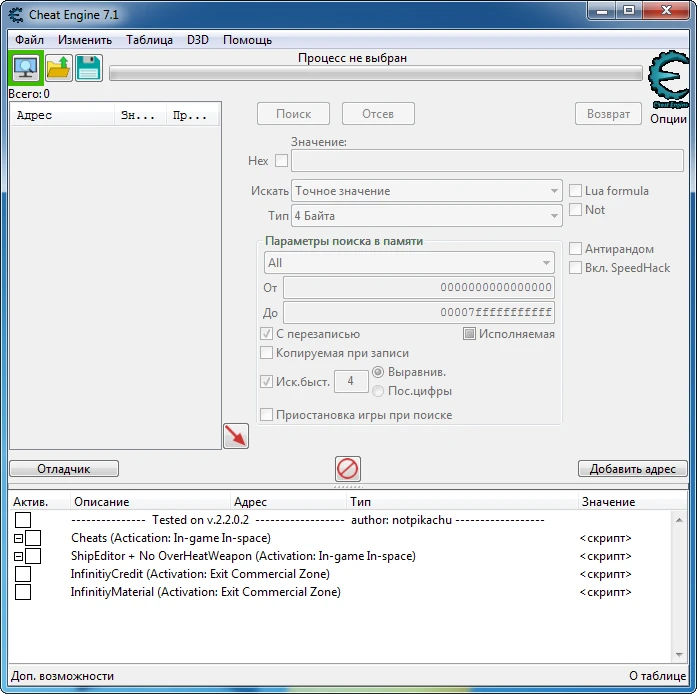Click the fast scan alignment value field
The image size is (697, 694).
pyautogui.click(x=351, y=381)
